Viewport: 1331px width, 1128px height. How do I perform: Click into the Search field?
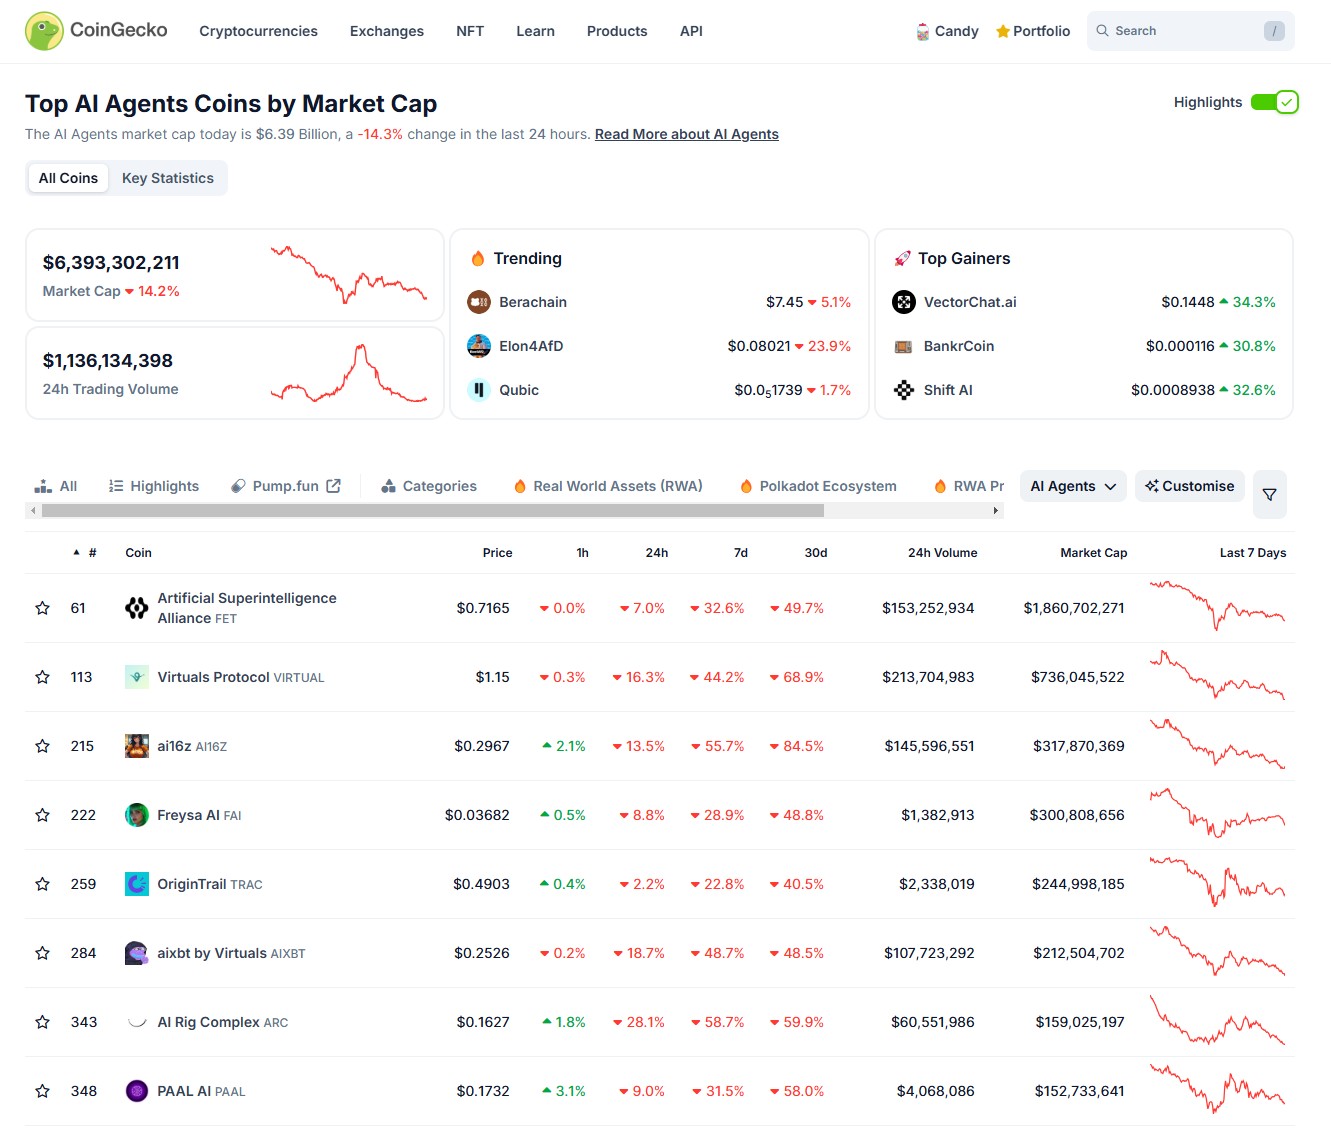tap(1180, 31)
